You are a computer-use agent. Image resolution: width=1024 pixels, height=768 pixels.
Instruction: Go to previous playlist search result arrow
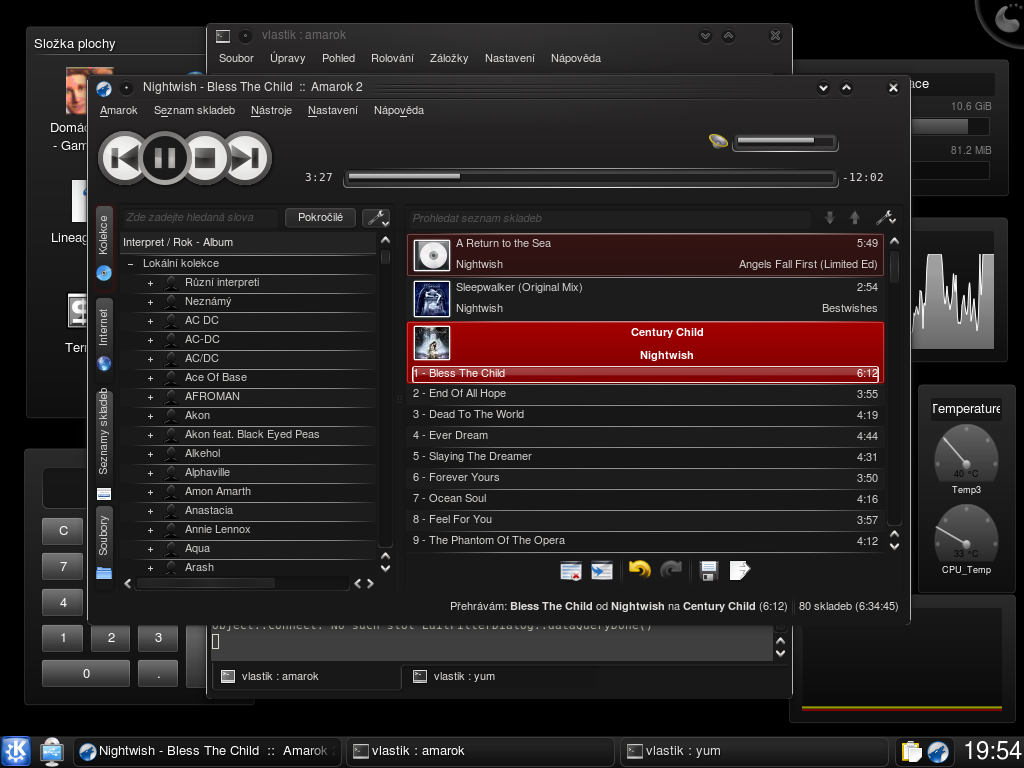point(854,217)
